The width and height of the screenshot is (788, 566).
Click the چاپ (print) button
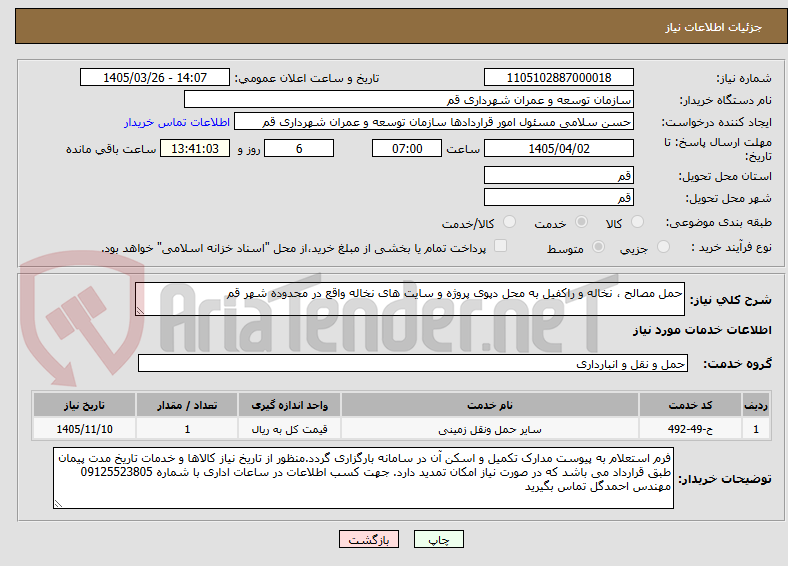[x=438, y=539]
